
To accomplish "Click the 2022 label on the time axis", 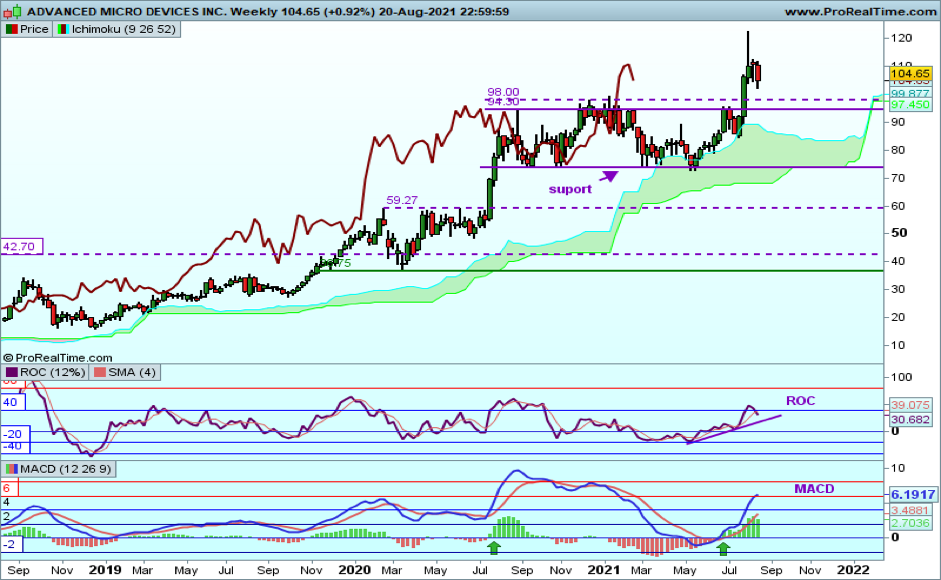I will 853,569.
